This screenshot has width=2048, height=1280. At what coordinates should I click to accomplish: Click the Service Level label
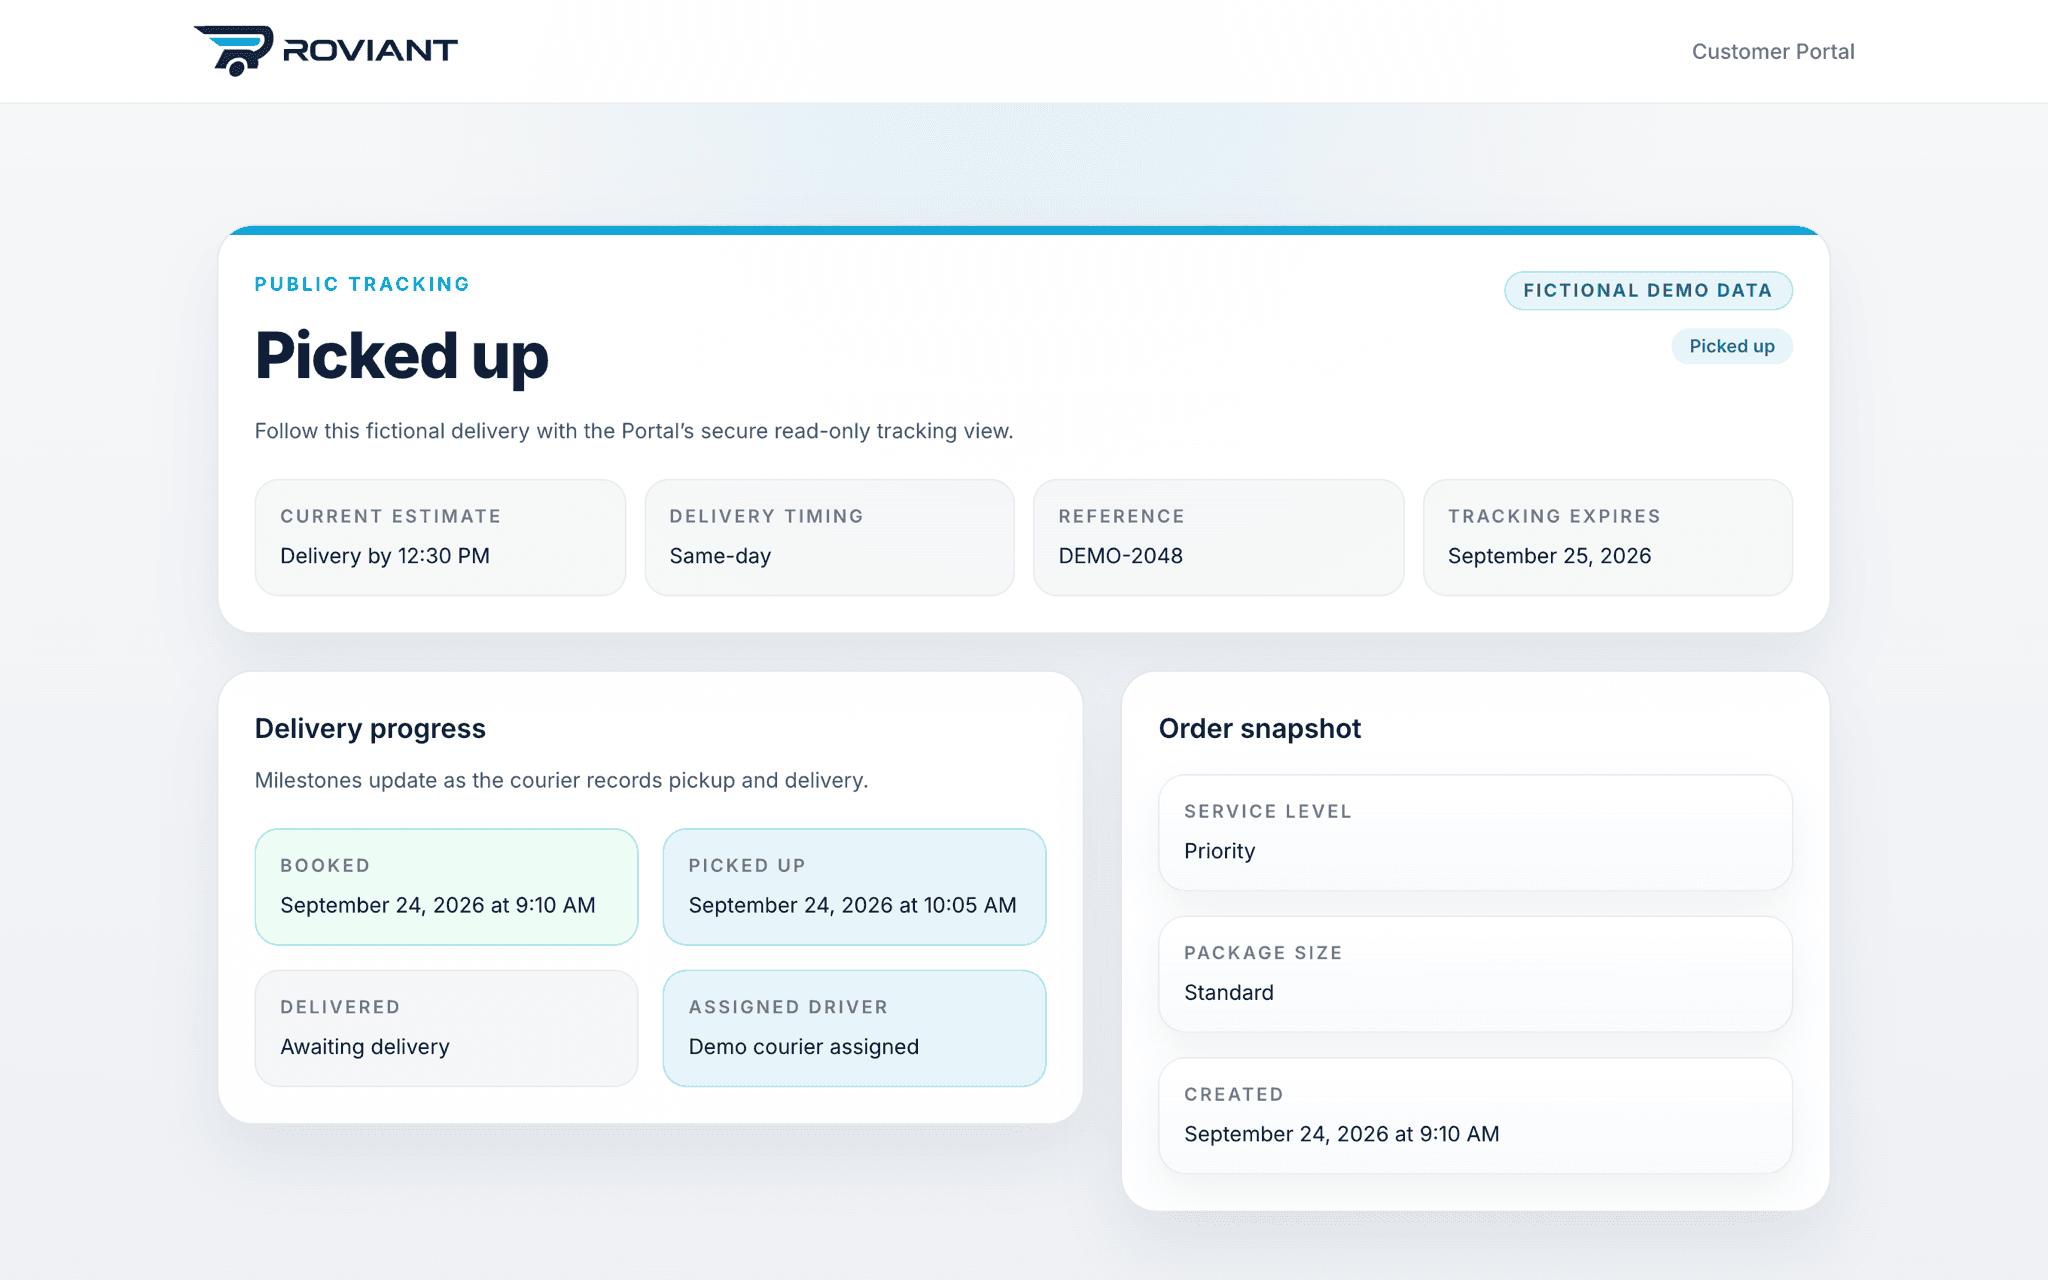coord(1268,811)
